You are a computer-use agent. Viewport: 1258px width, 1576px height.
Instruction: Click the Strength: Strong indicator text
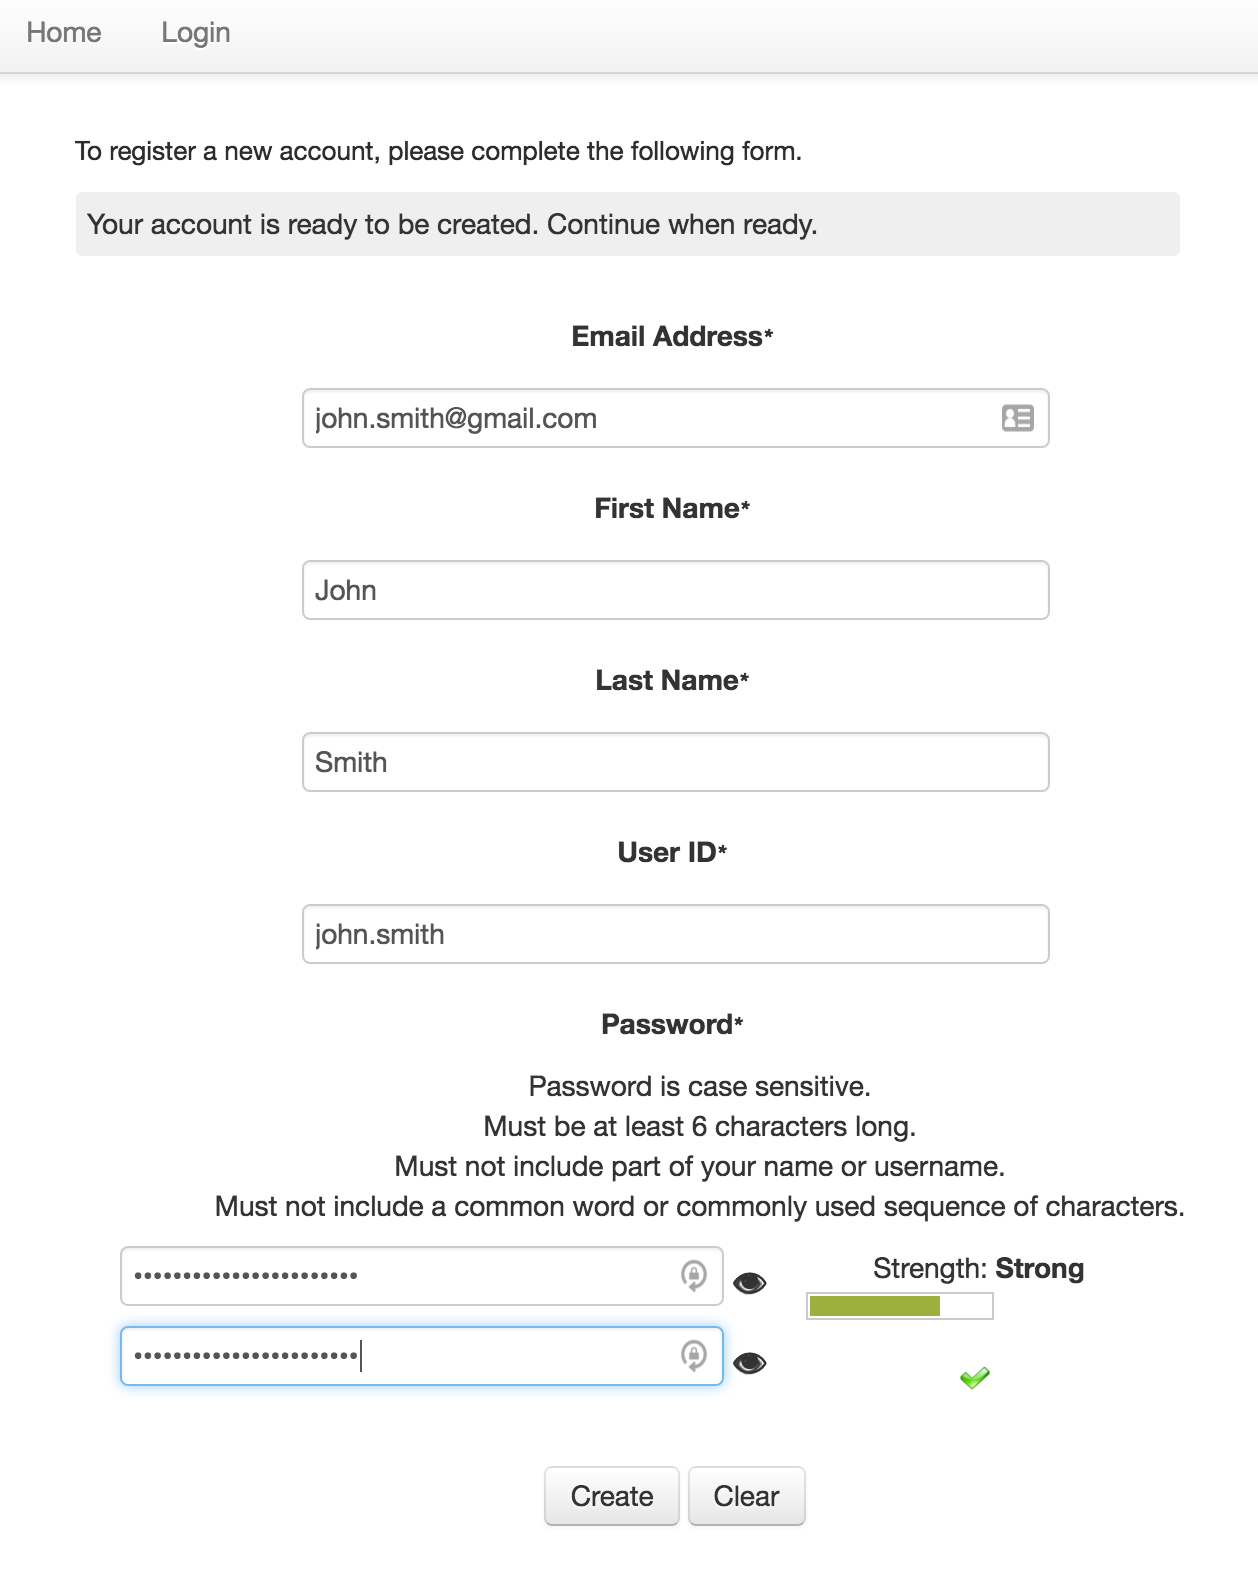[978, 1269]
